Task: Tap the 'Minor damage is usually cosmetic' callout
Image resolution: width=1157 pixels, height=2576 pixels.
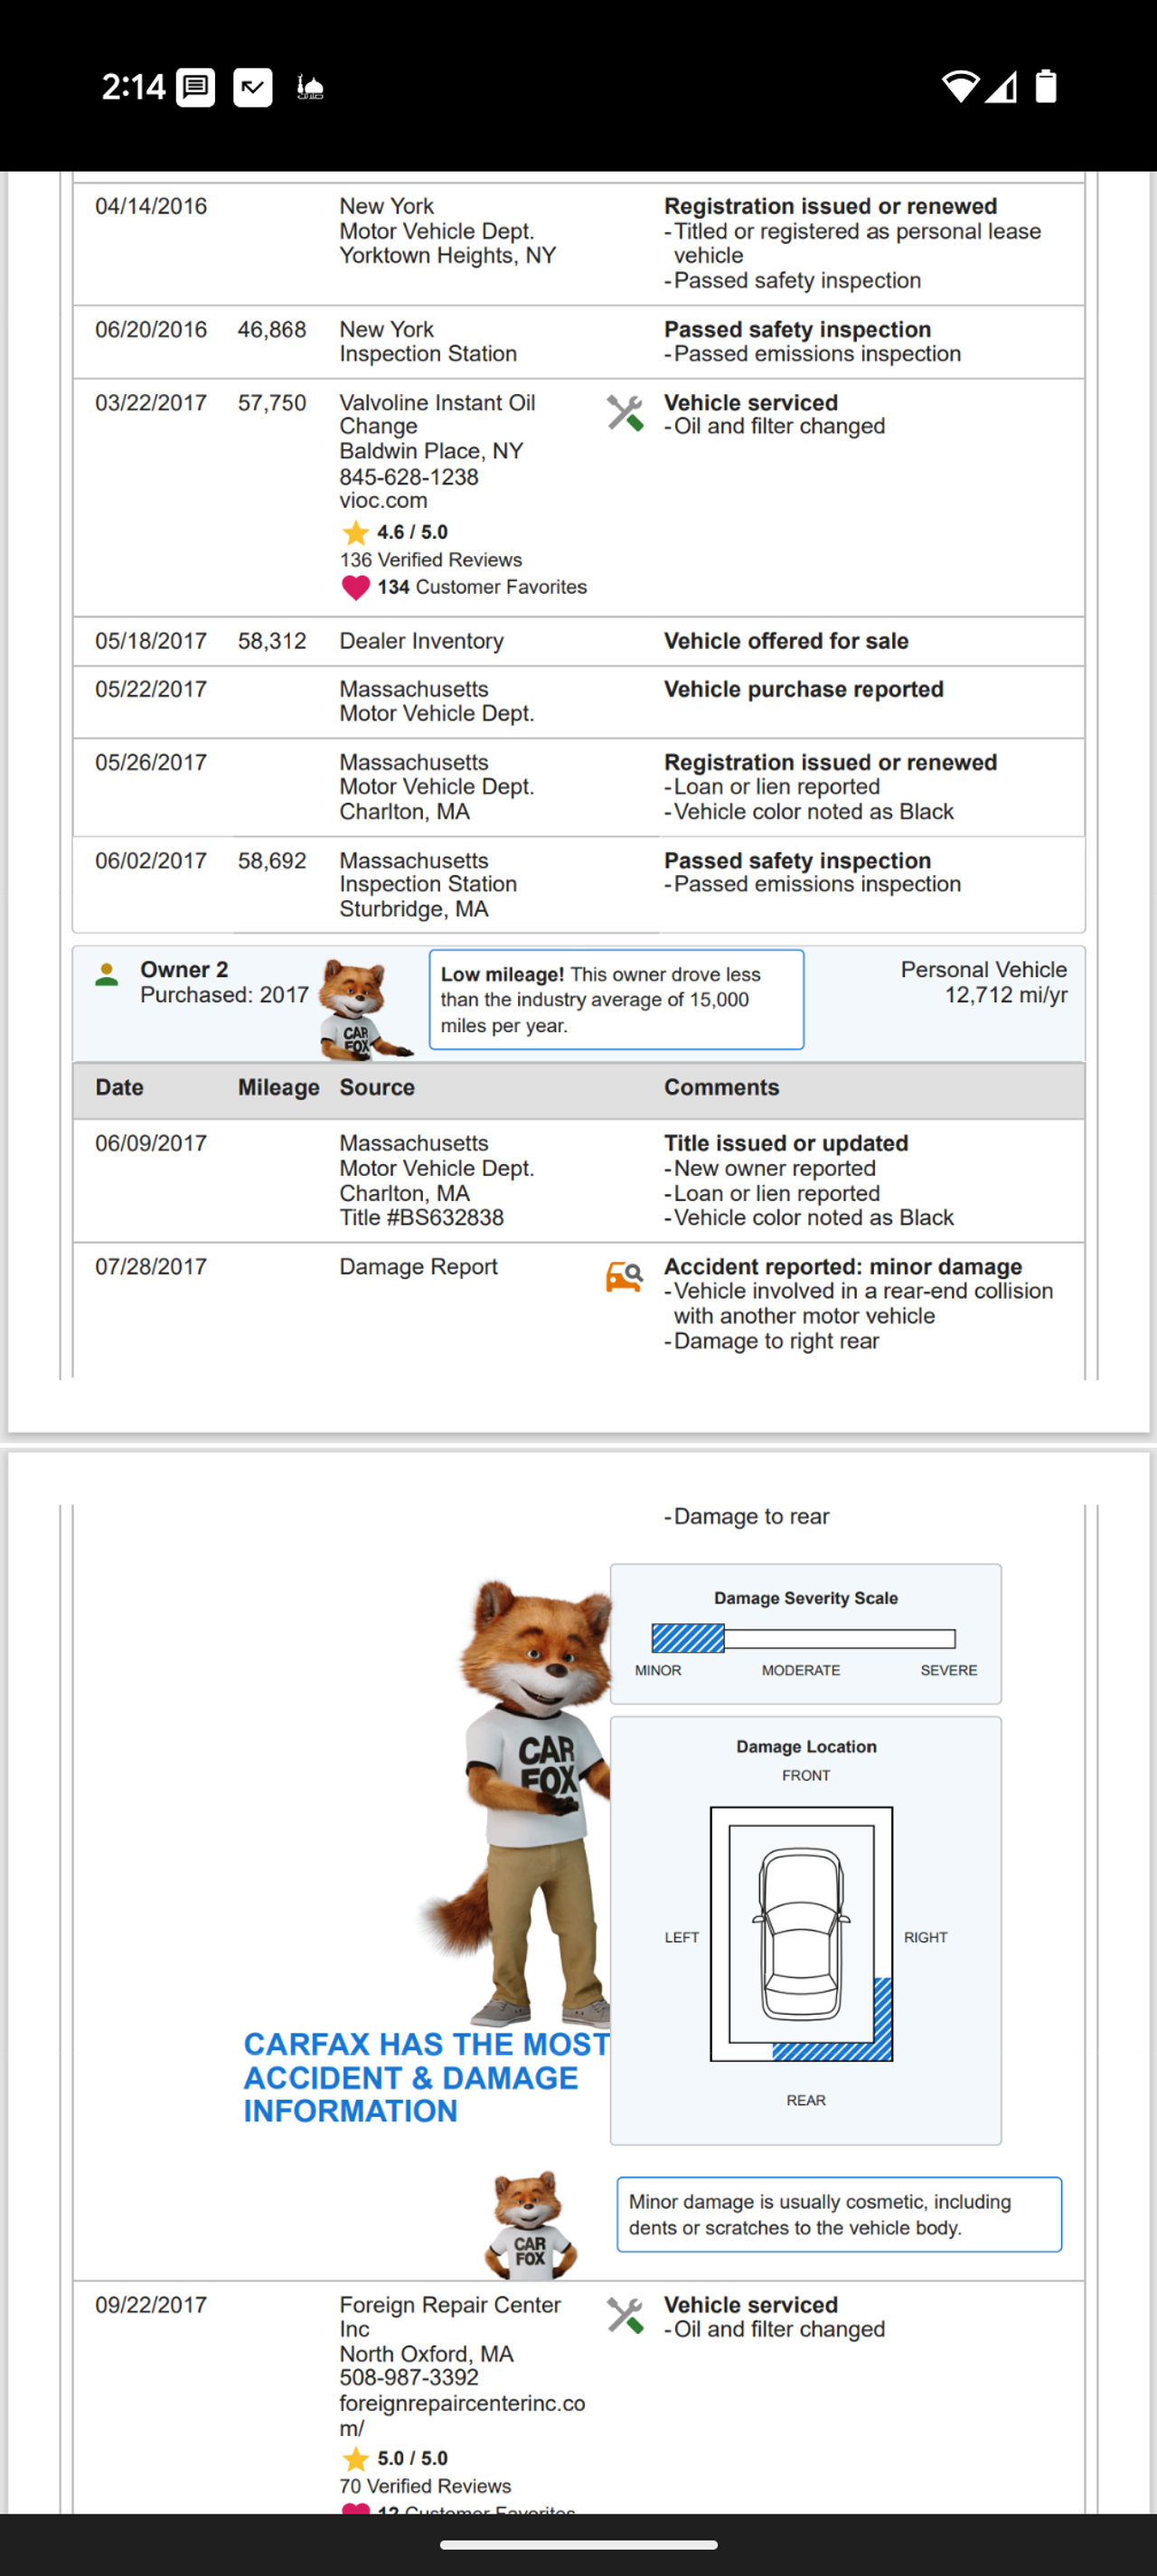Action: click(838, 2214)
